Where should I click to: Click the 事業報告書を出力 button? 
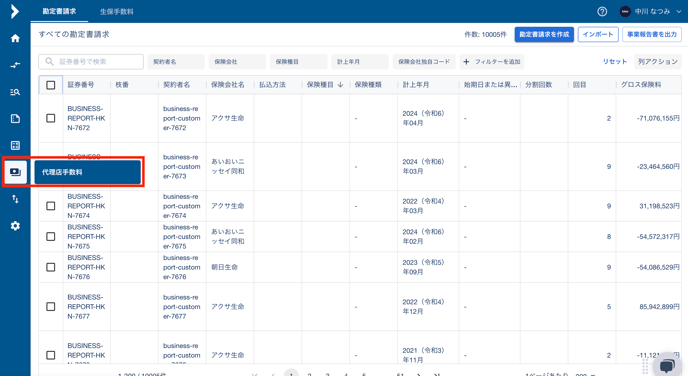coord(652,34)
